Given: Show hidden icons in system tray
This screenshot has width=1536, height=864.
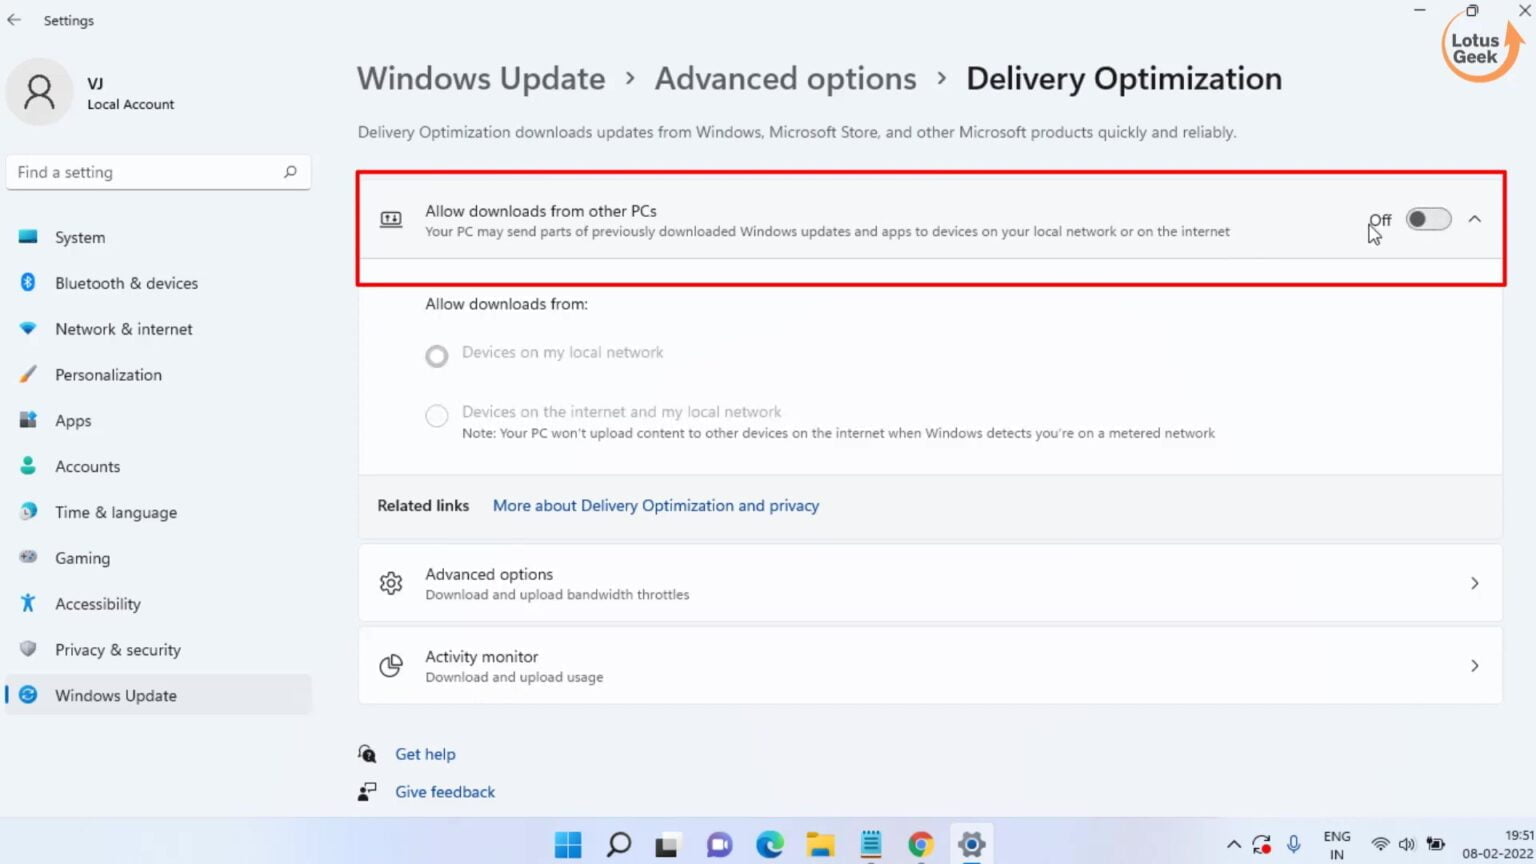Looking at the screenshot, I should [1234, 845].
